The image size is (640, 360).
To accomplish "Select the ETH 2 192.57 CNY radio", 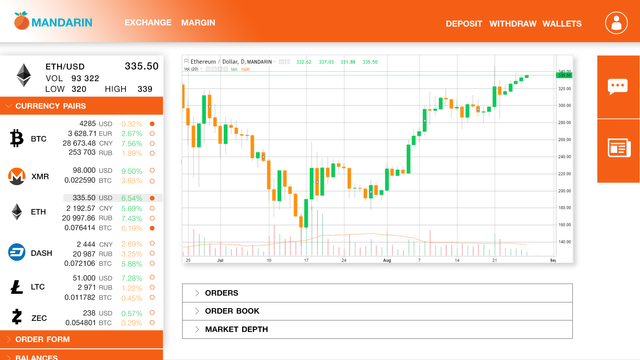I will (152, 208).
